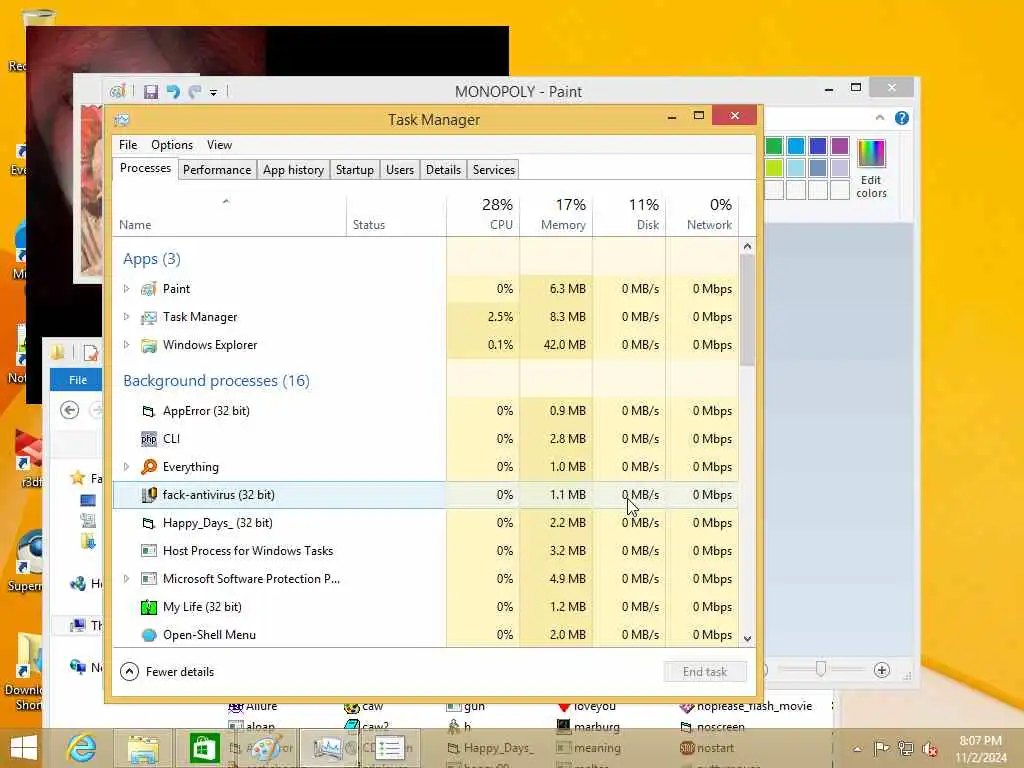The width and height of the screenshot is (1024, 768).
Task: Sort by the Memory column header
Action: click(x=556, y=215)
